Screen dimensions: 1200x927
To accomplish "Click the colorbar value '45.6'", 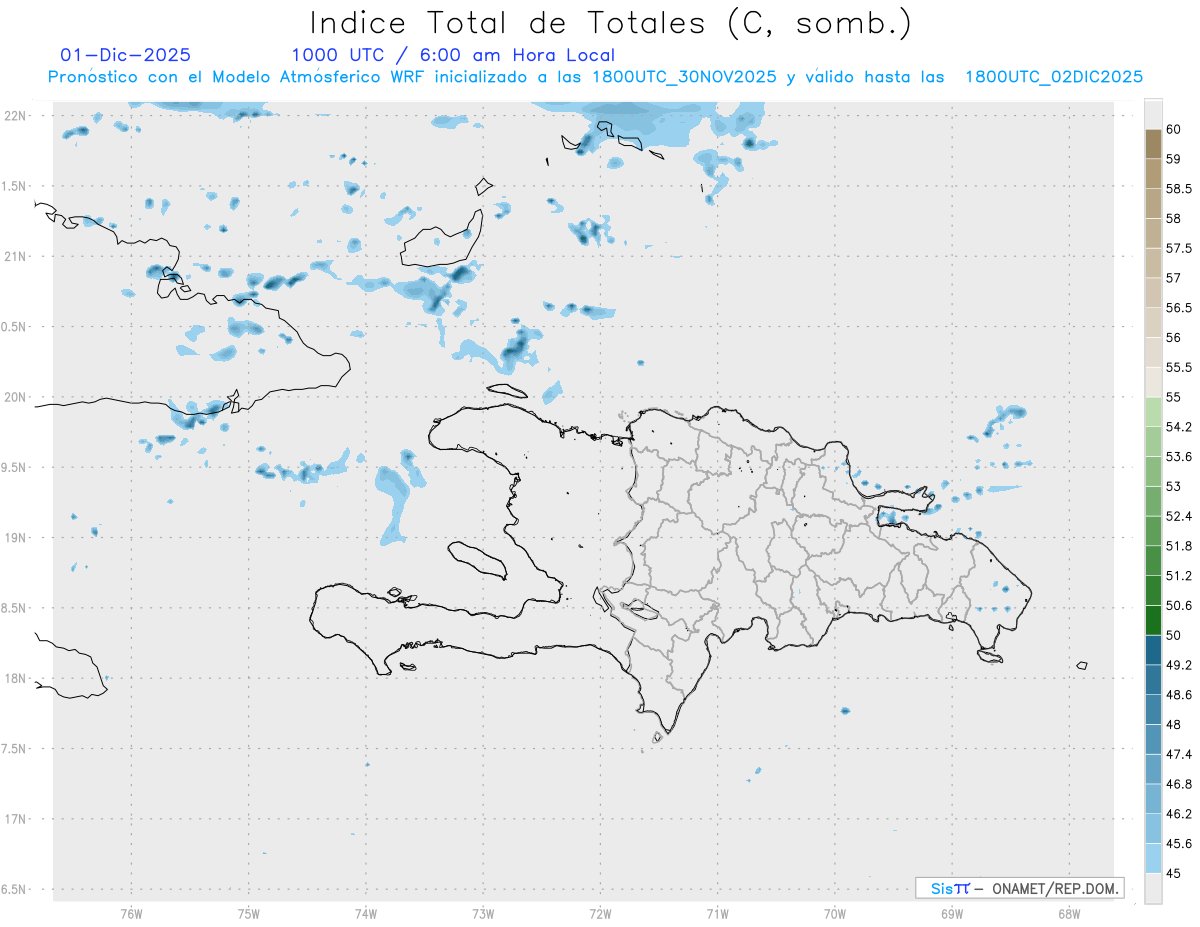I will click(1178, 844).
